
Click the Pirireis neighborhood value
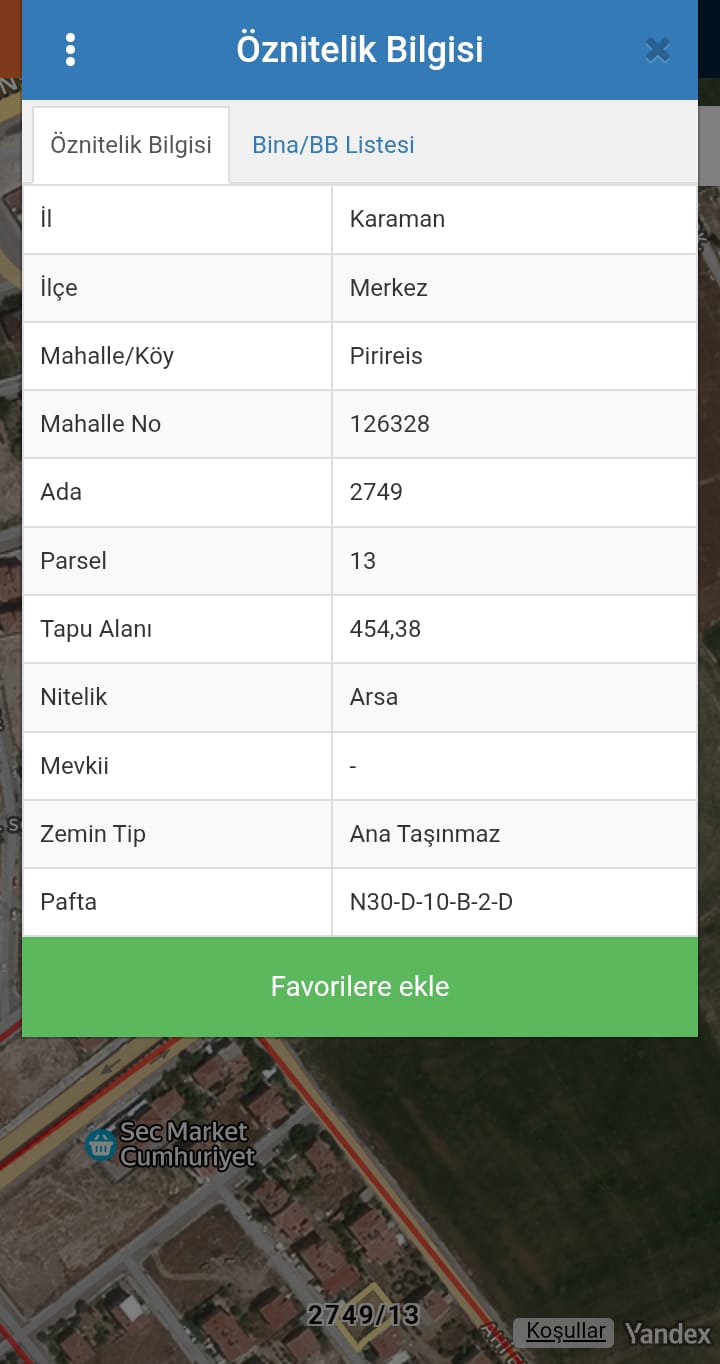click(386, 356)
